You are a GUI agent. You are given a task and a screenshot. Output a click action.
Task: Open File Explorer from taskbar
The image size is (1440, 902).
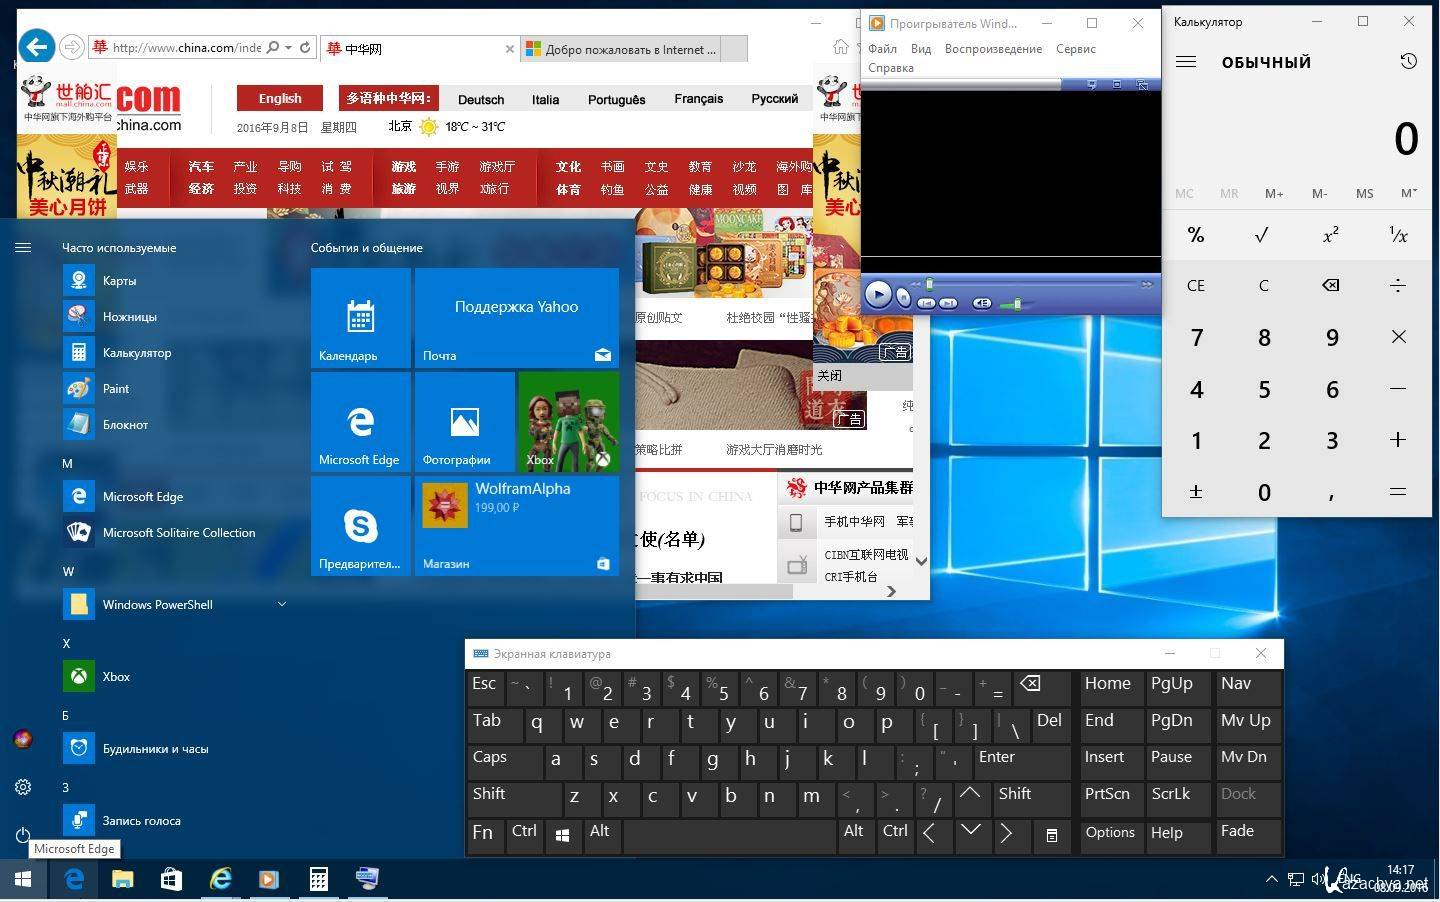(122, 879)
